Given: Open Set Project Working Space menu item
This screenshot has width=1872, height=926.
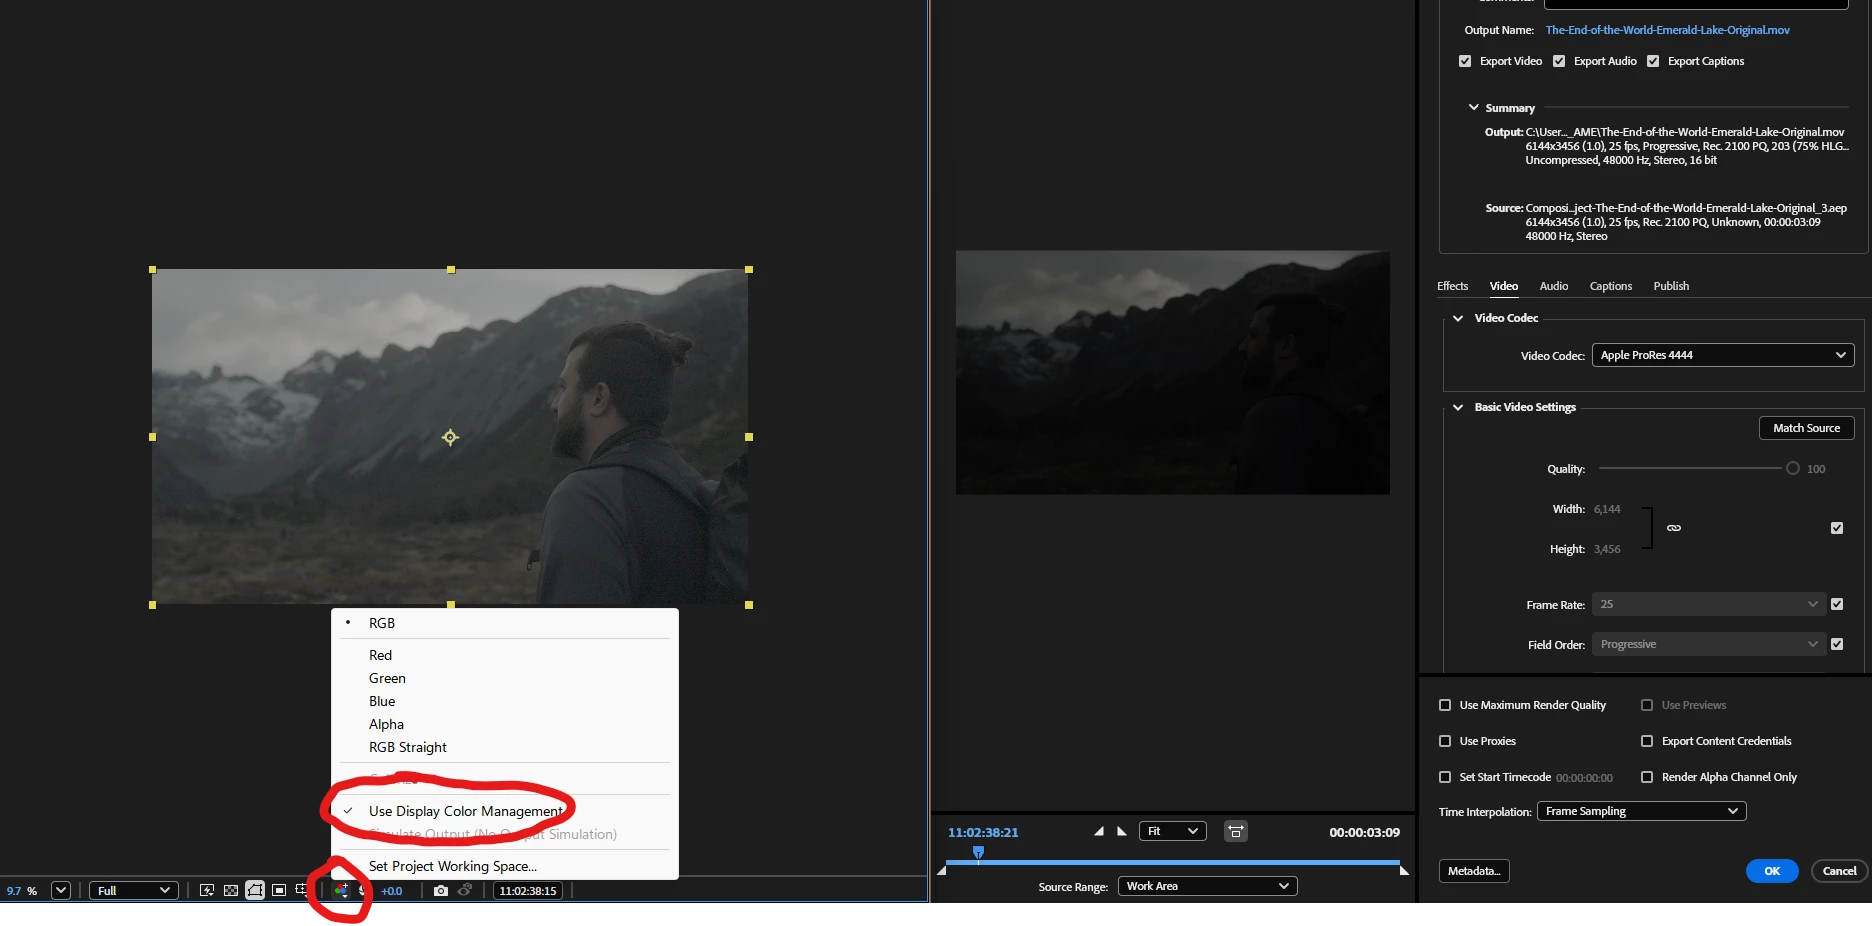Looking at the screenshot, I should (x=505, y=866).
